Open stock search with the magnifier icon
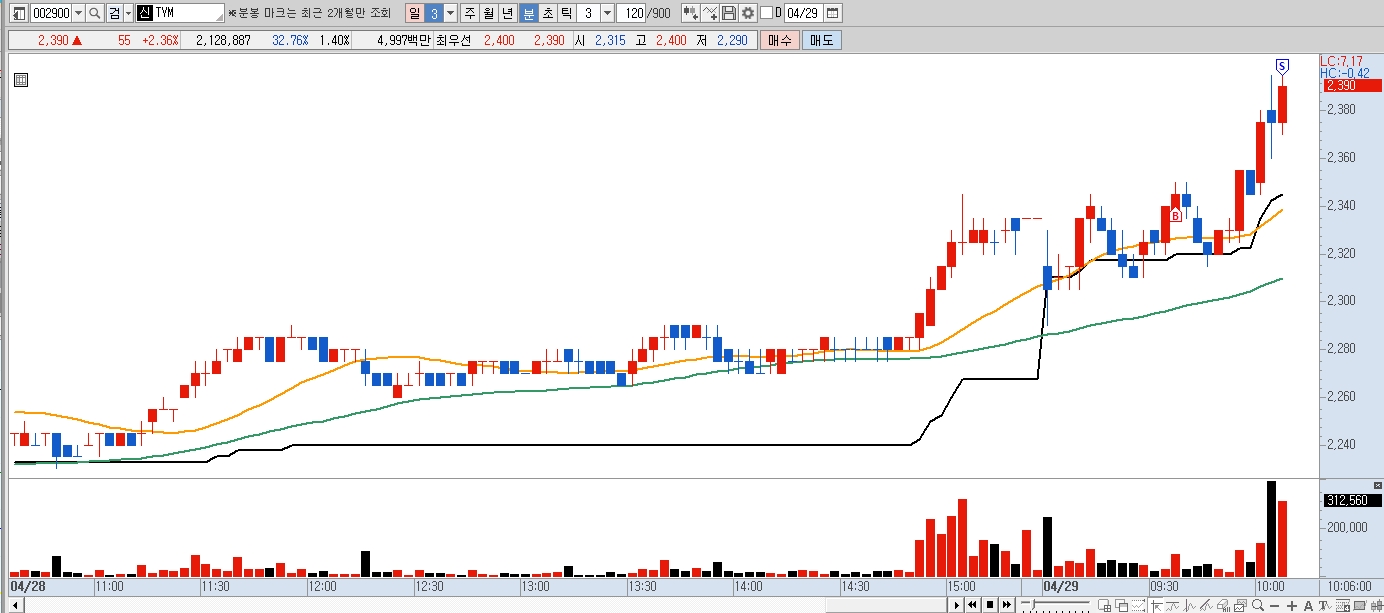The width and height of the screenshot is (1384, 613). point(95,13)
